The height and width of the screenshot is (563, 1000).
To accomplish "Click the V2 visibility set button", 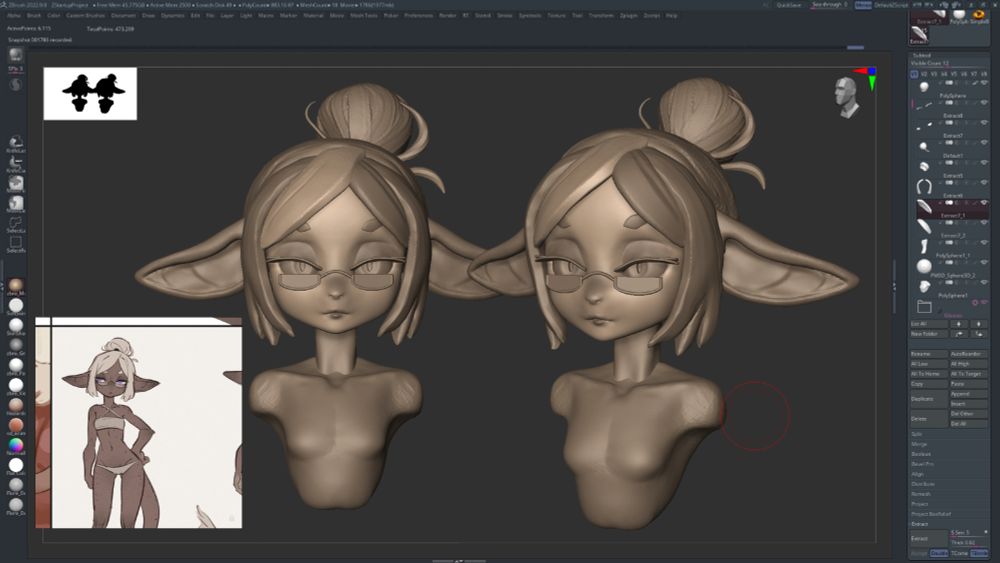I will 924,74.
